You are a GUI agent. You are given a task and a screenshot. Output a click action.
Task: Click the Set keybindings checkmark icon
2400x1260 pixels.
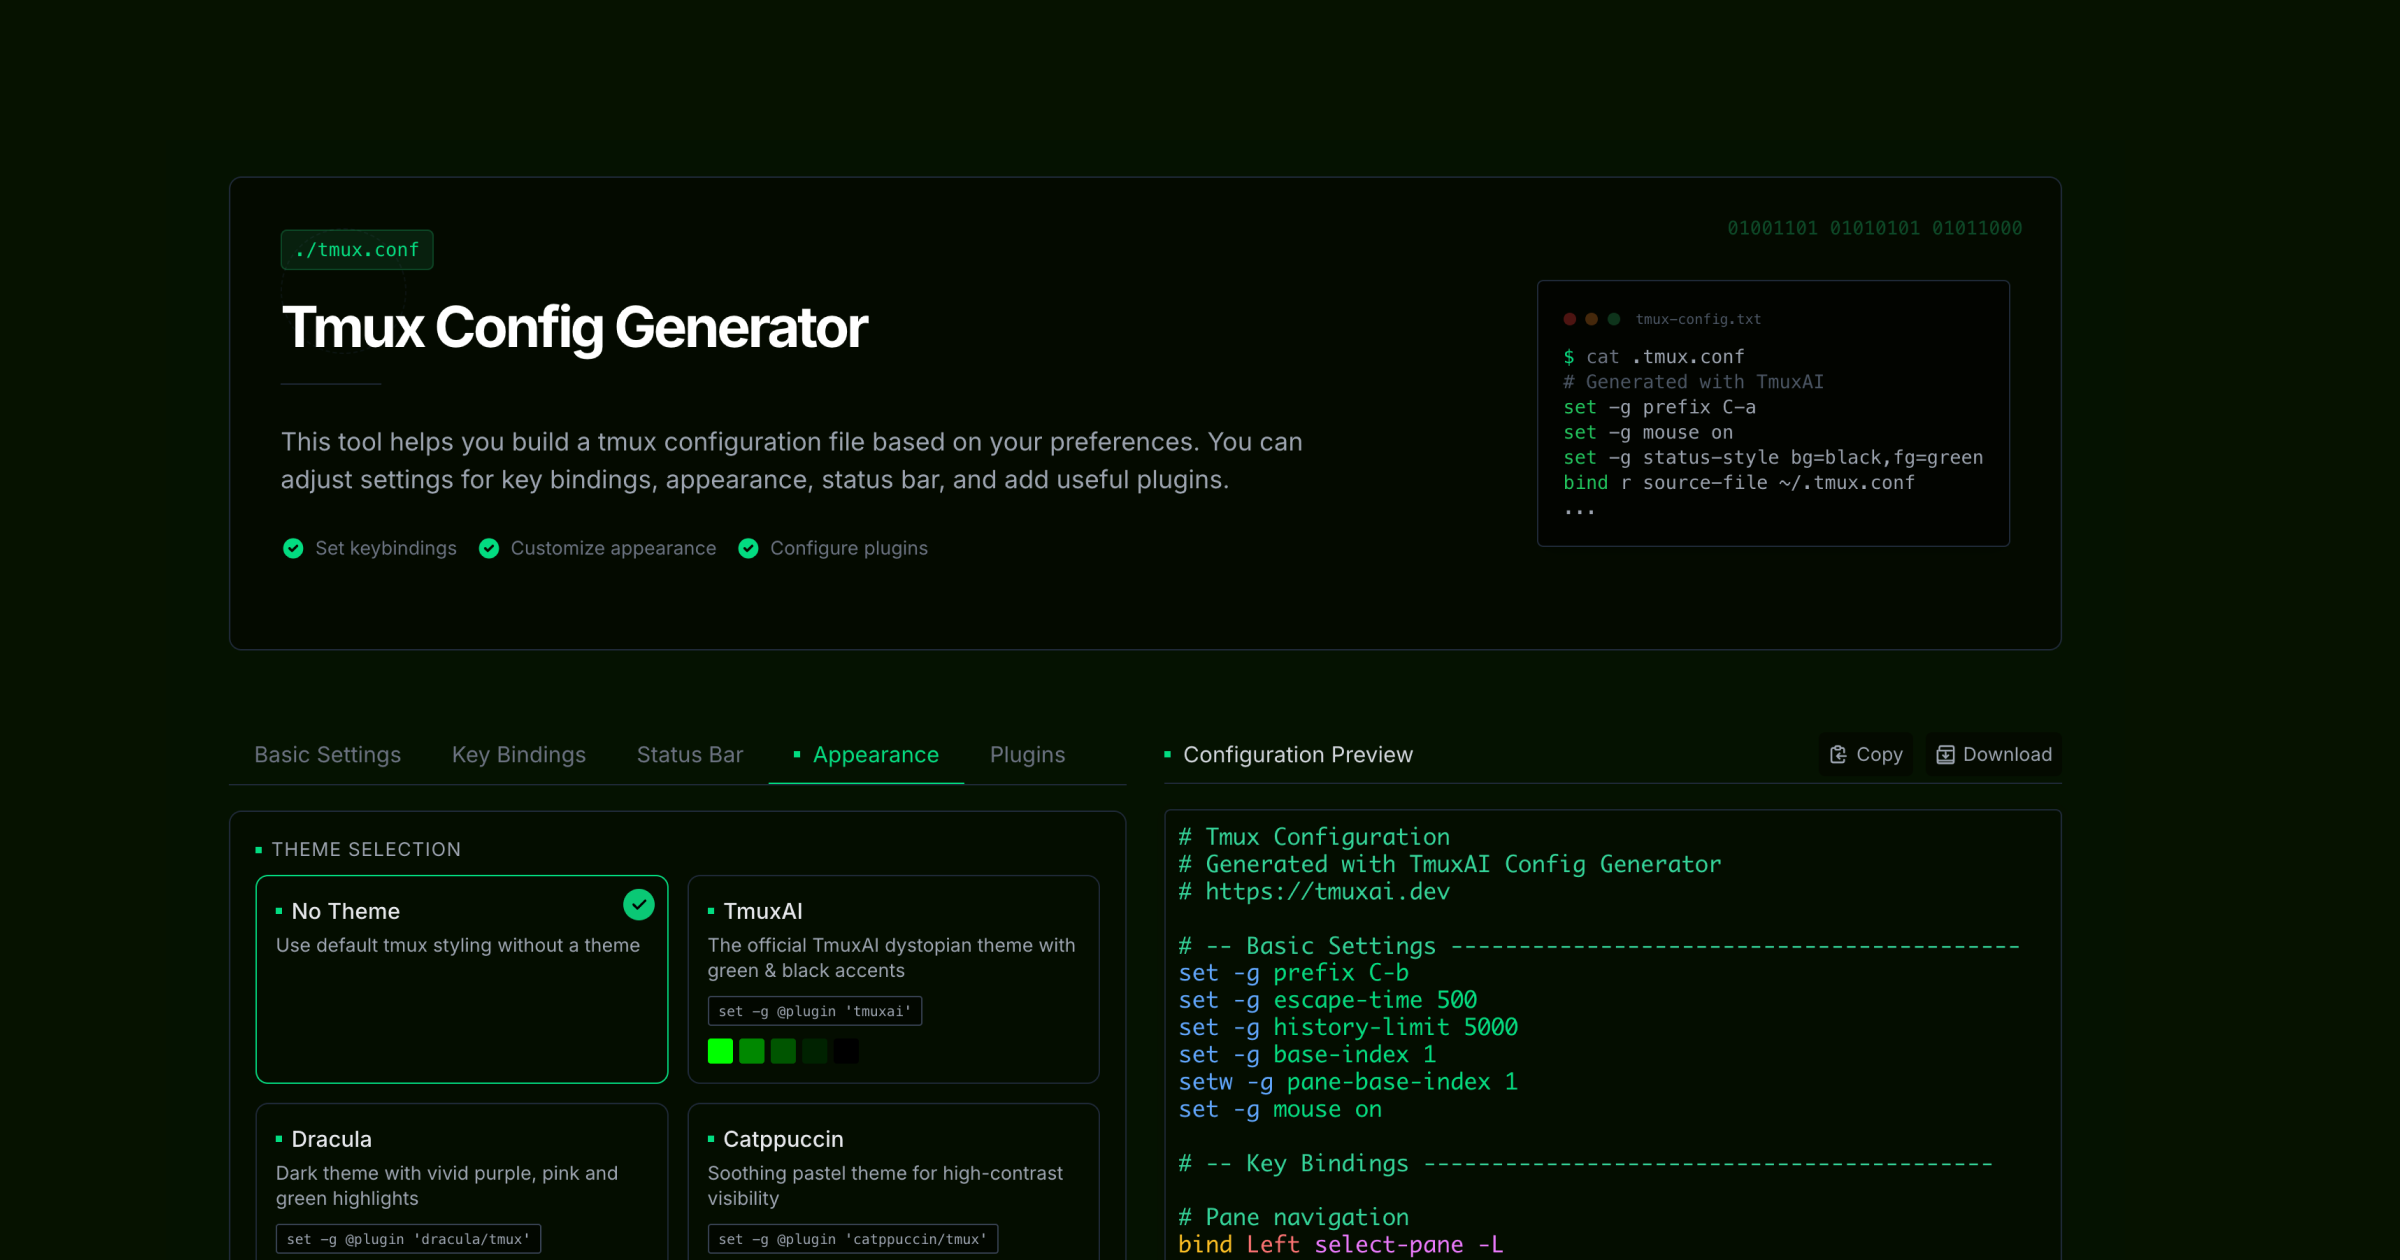(x=293, y=548)
